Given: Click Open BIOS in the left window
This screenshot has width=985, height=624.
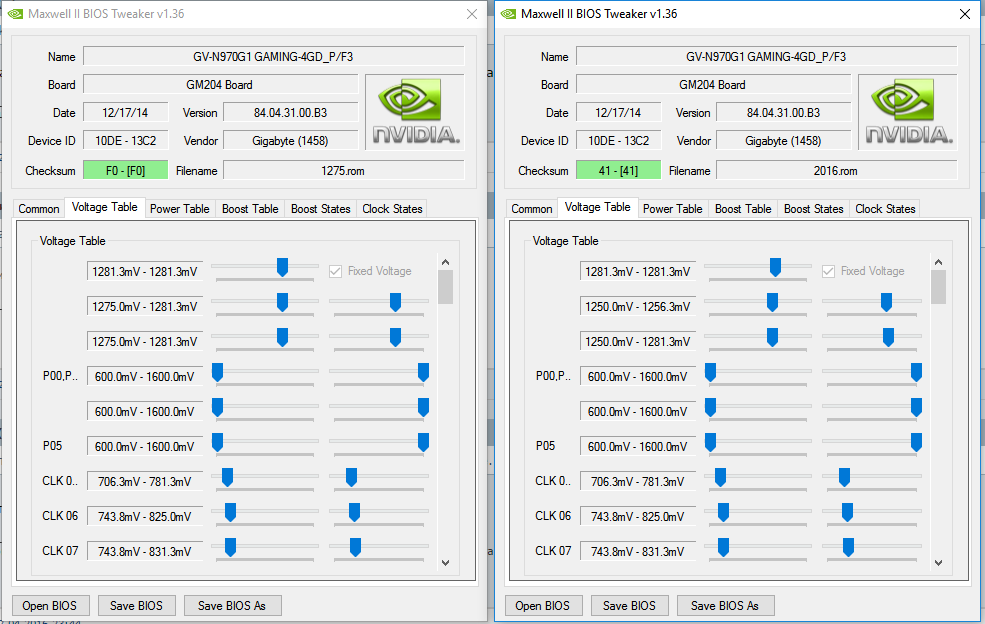Looking at the screenshot, I should click(x=50, y=606).
